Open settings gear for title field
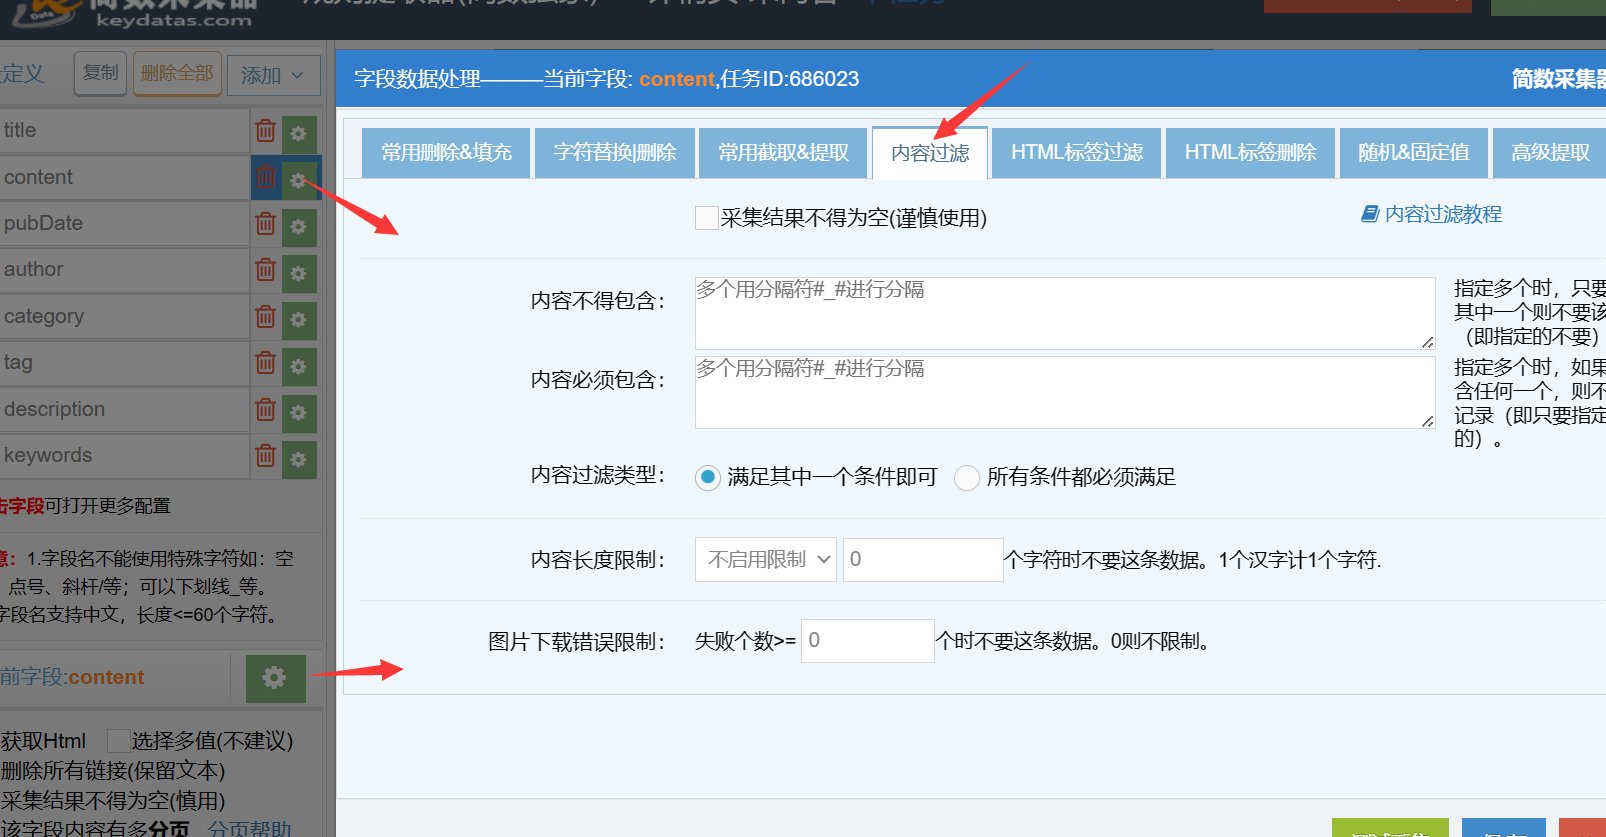1606x837 pixels. click(x=298, y=133)
